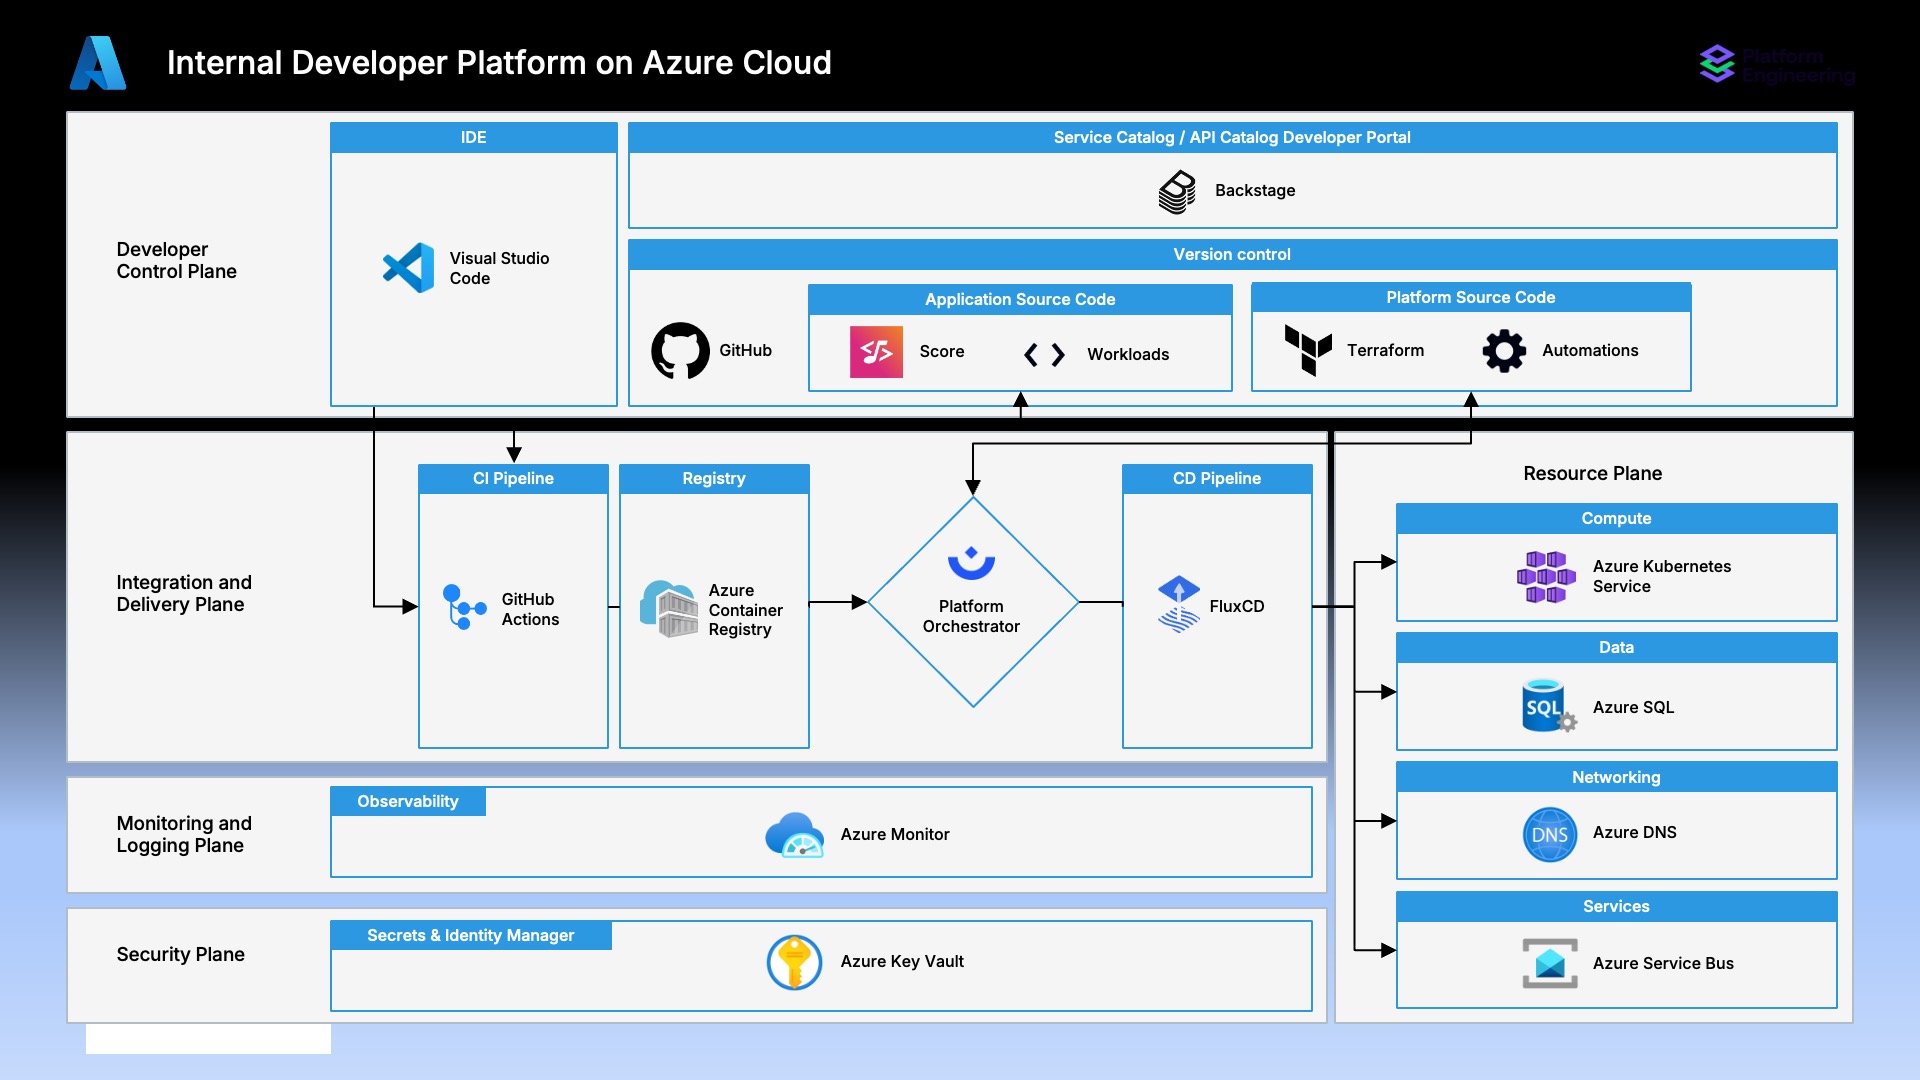The height and width of the screenshot is (1080, 1920).
Task: Select the Application Source Code header
Action: point(1020,299)
